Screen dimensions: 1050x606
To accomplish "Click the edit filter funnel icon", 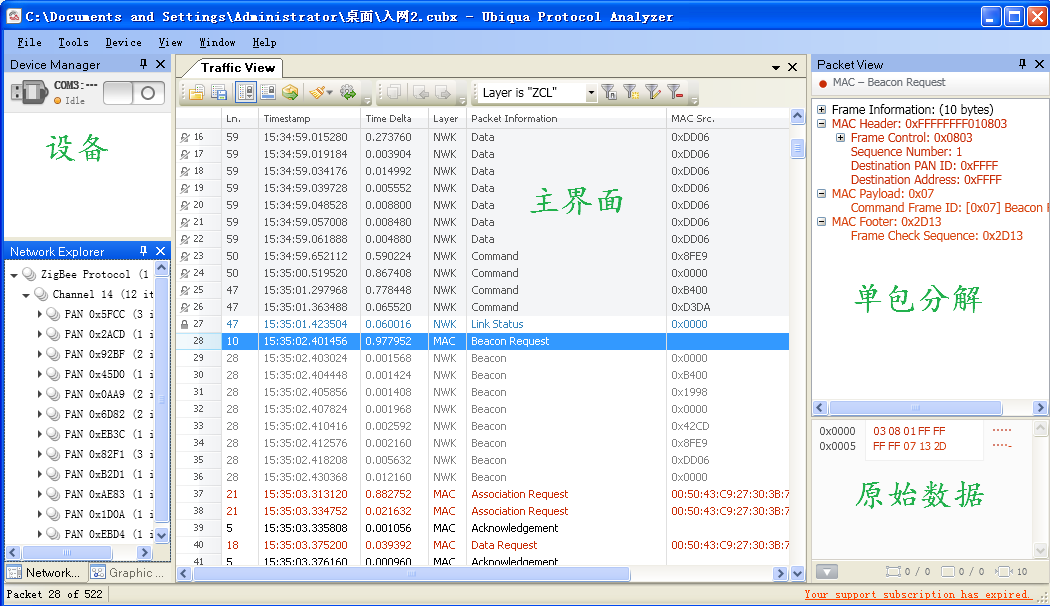I will [x=652, y=92].
